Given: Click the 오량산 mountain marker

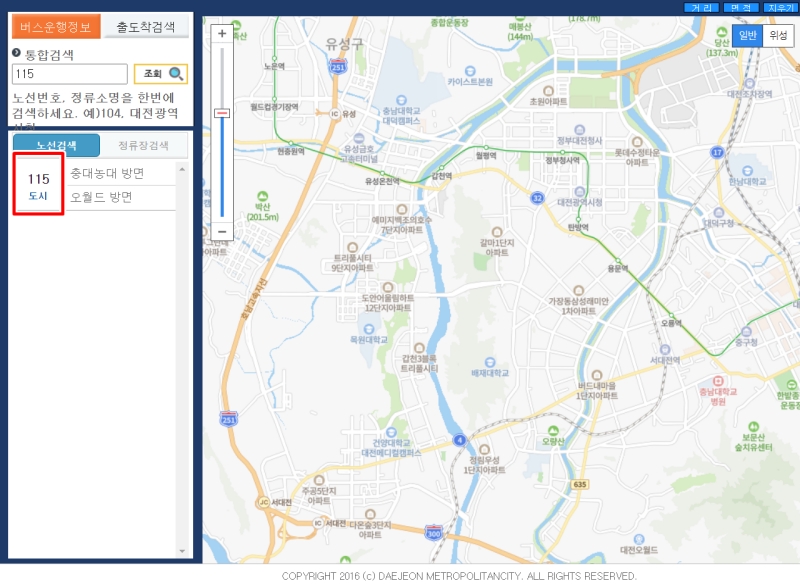Looking at the screenshot, I should tap(553, 431).
